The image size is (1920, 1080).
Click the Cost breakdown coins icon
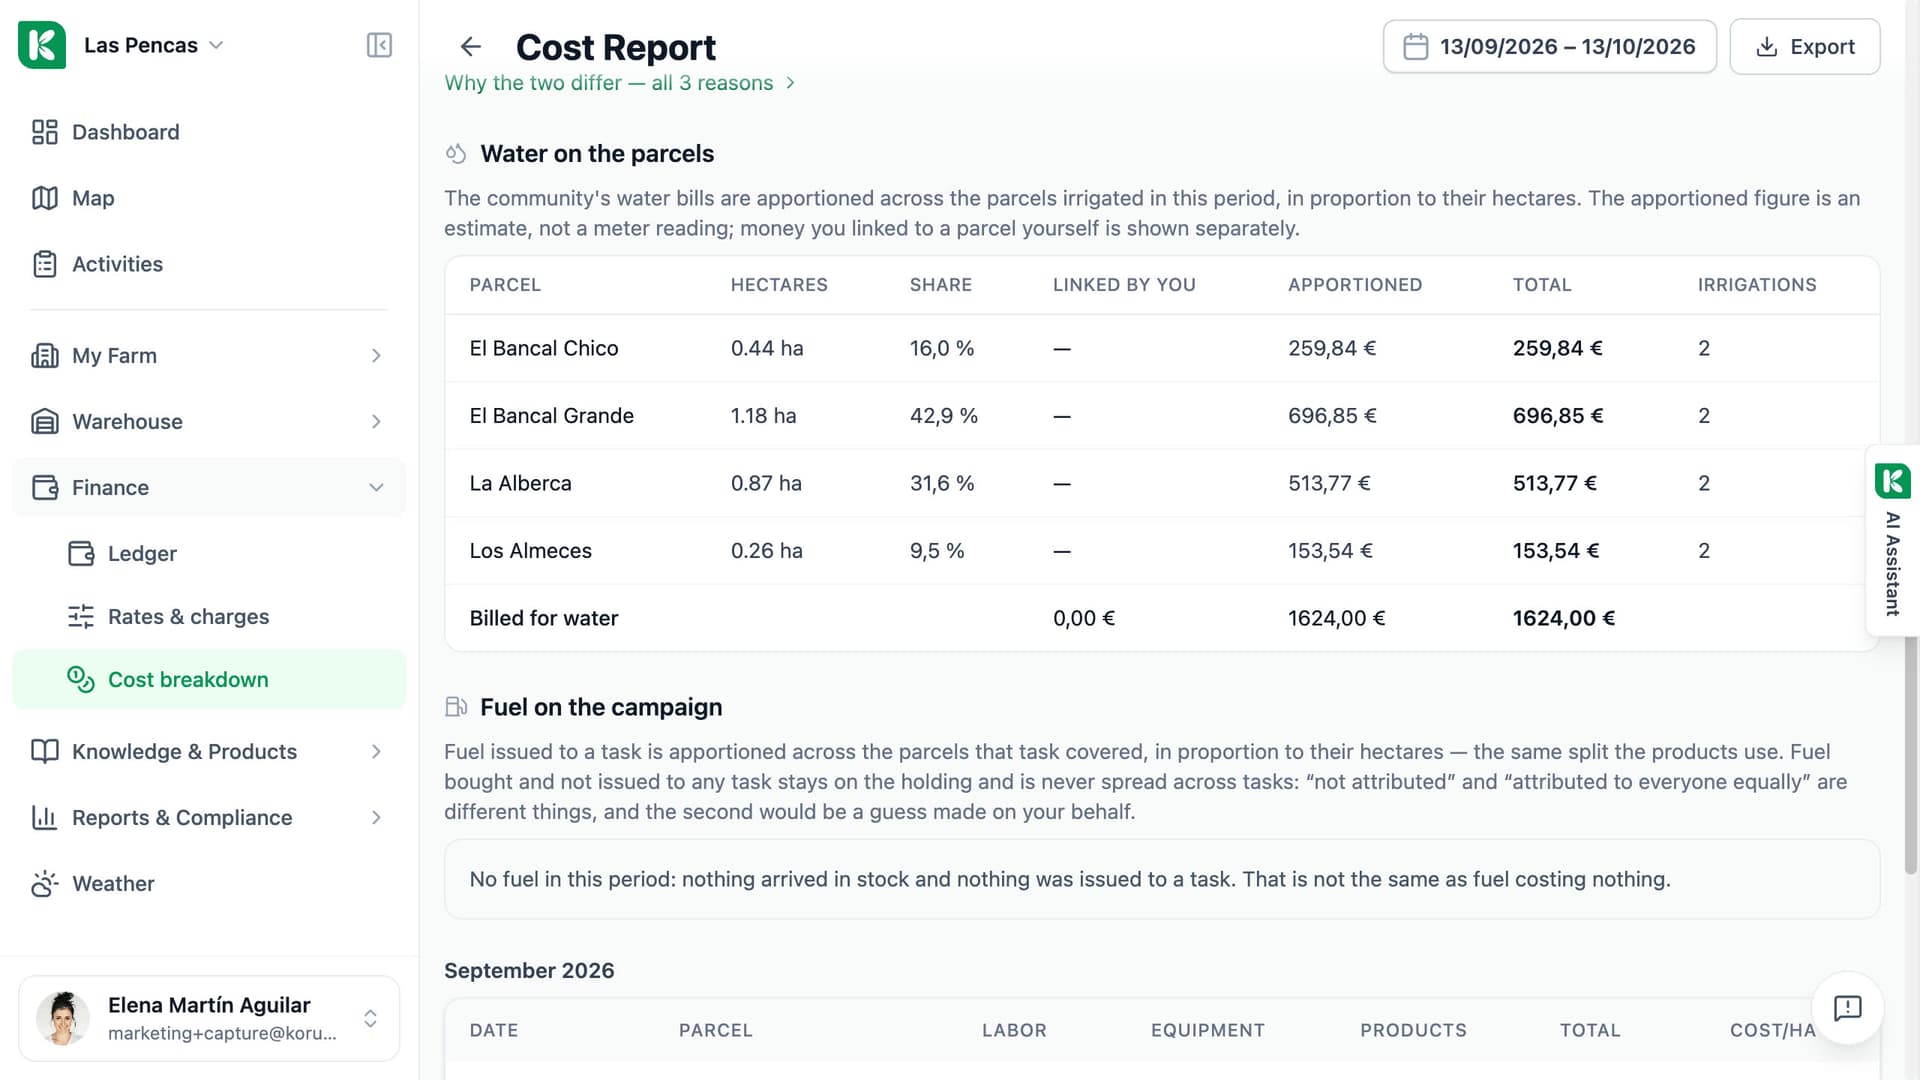(x=81, y=679)
